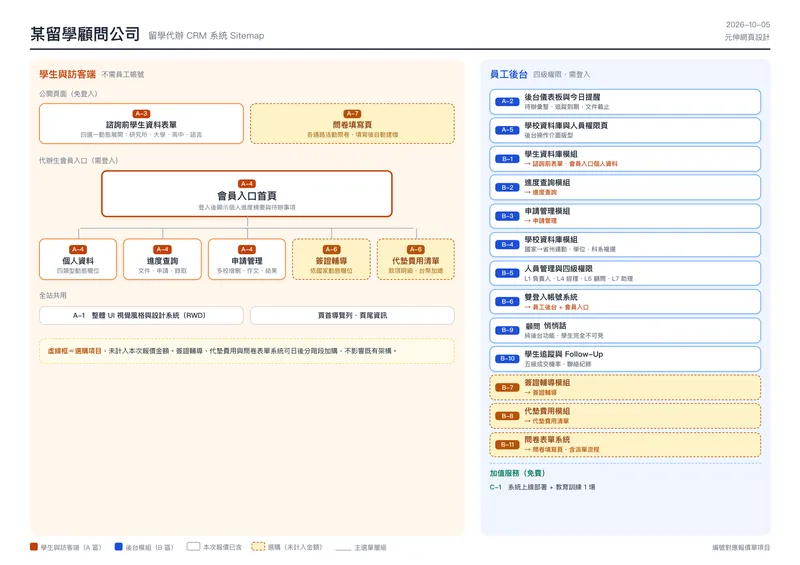
Task: Follow the → 諮詢前表單・會員入口個人資料 link text
Action: (571, 164)
